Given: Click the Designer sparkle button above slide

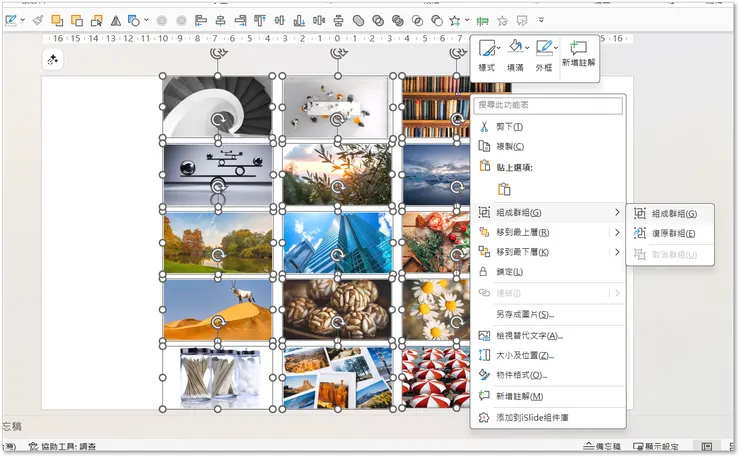Looking at the screenshot, I should tap(52, 60).
